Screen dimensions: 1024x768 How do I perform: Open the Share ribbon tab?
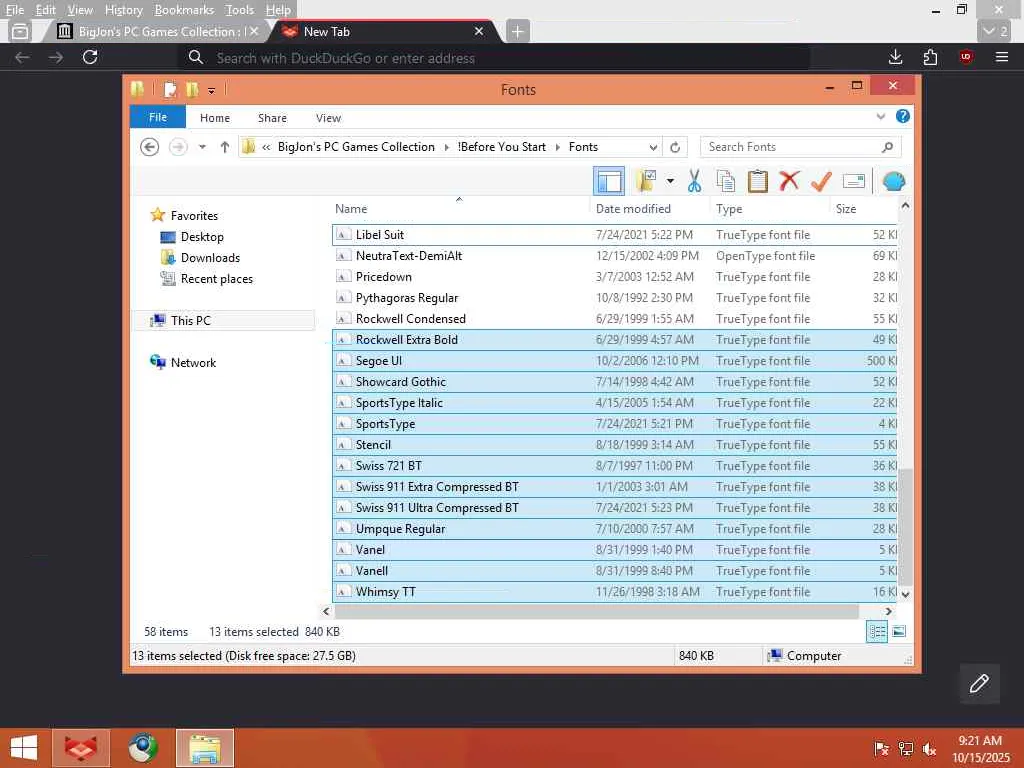pyautogui.click(x=272, y=118)
